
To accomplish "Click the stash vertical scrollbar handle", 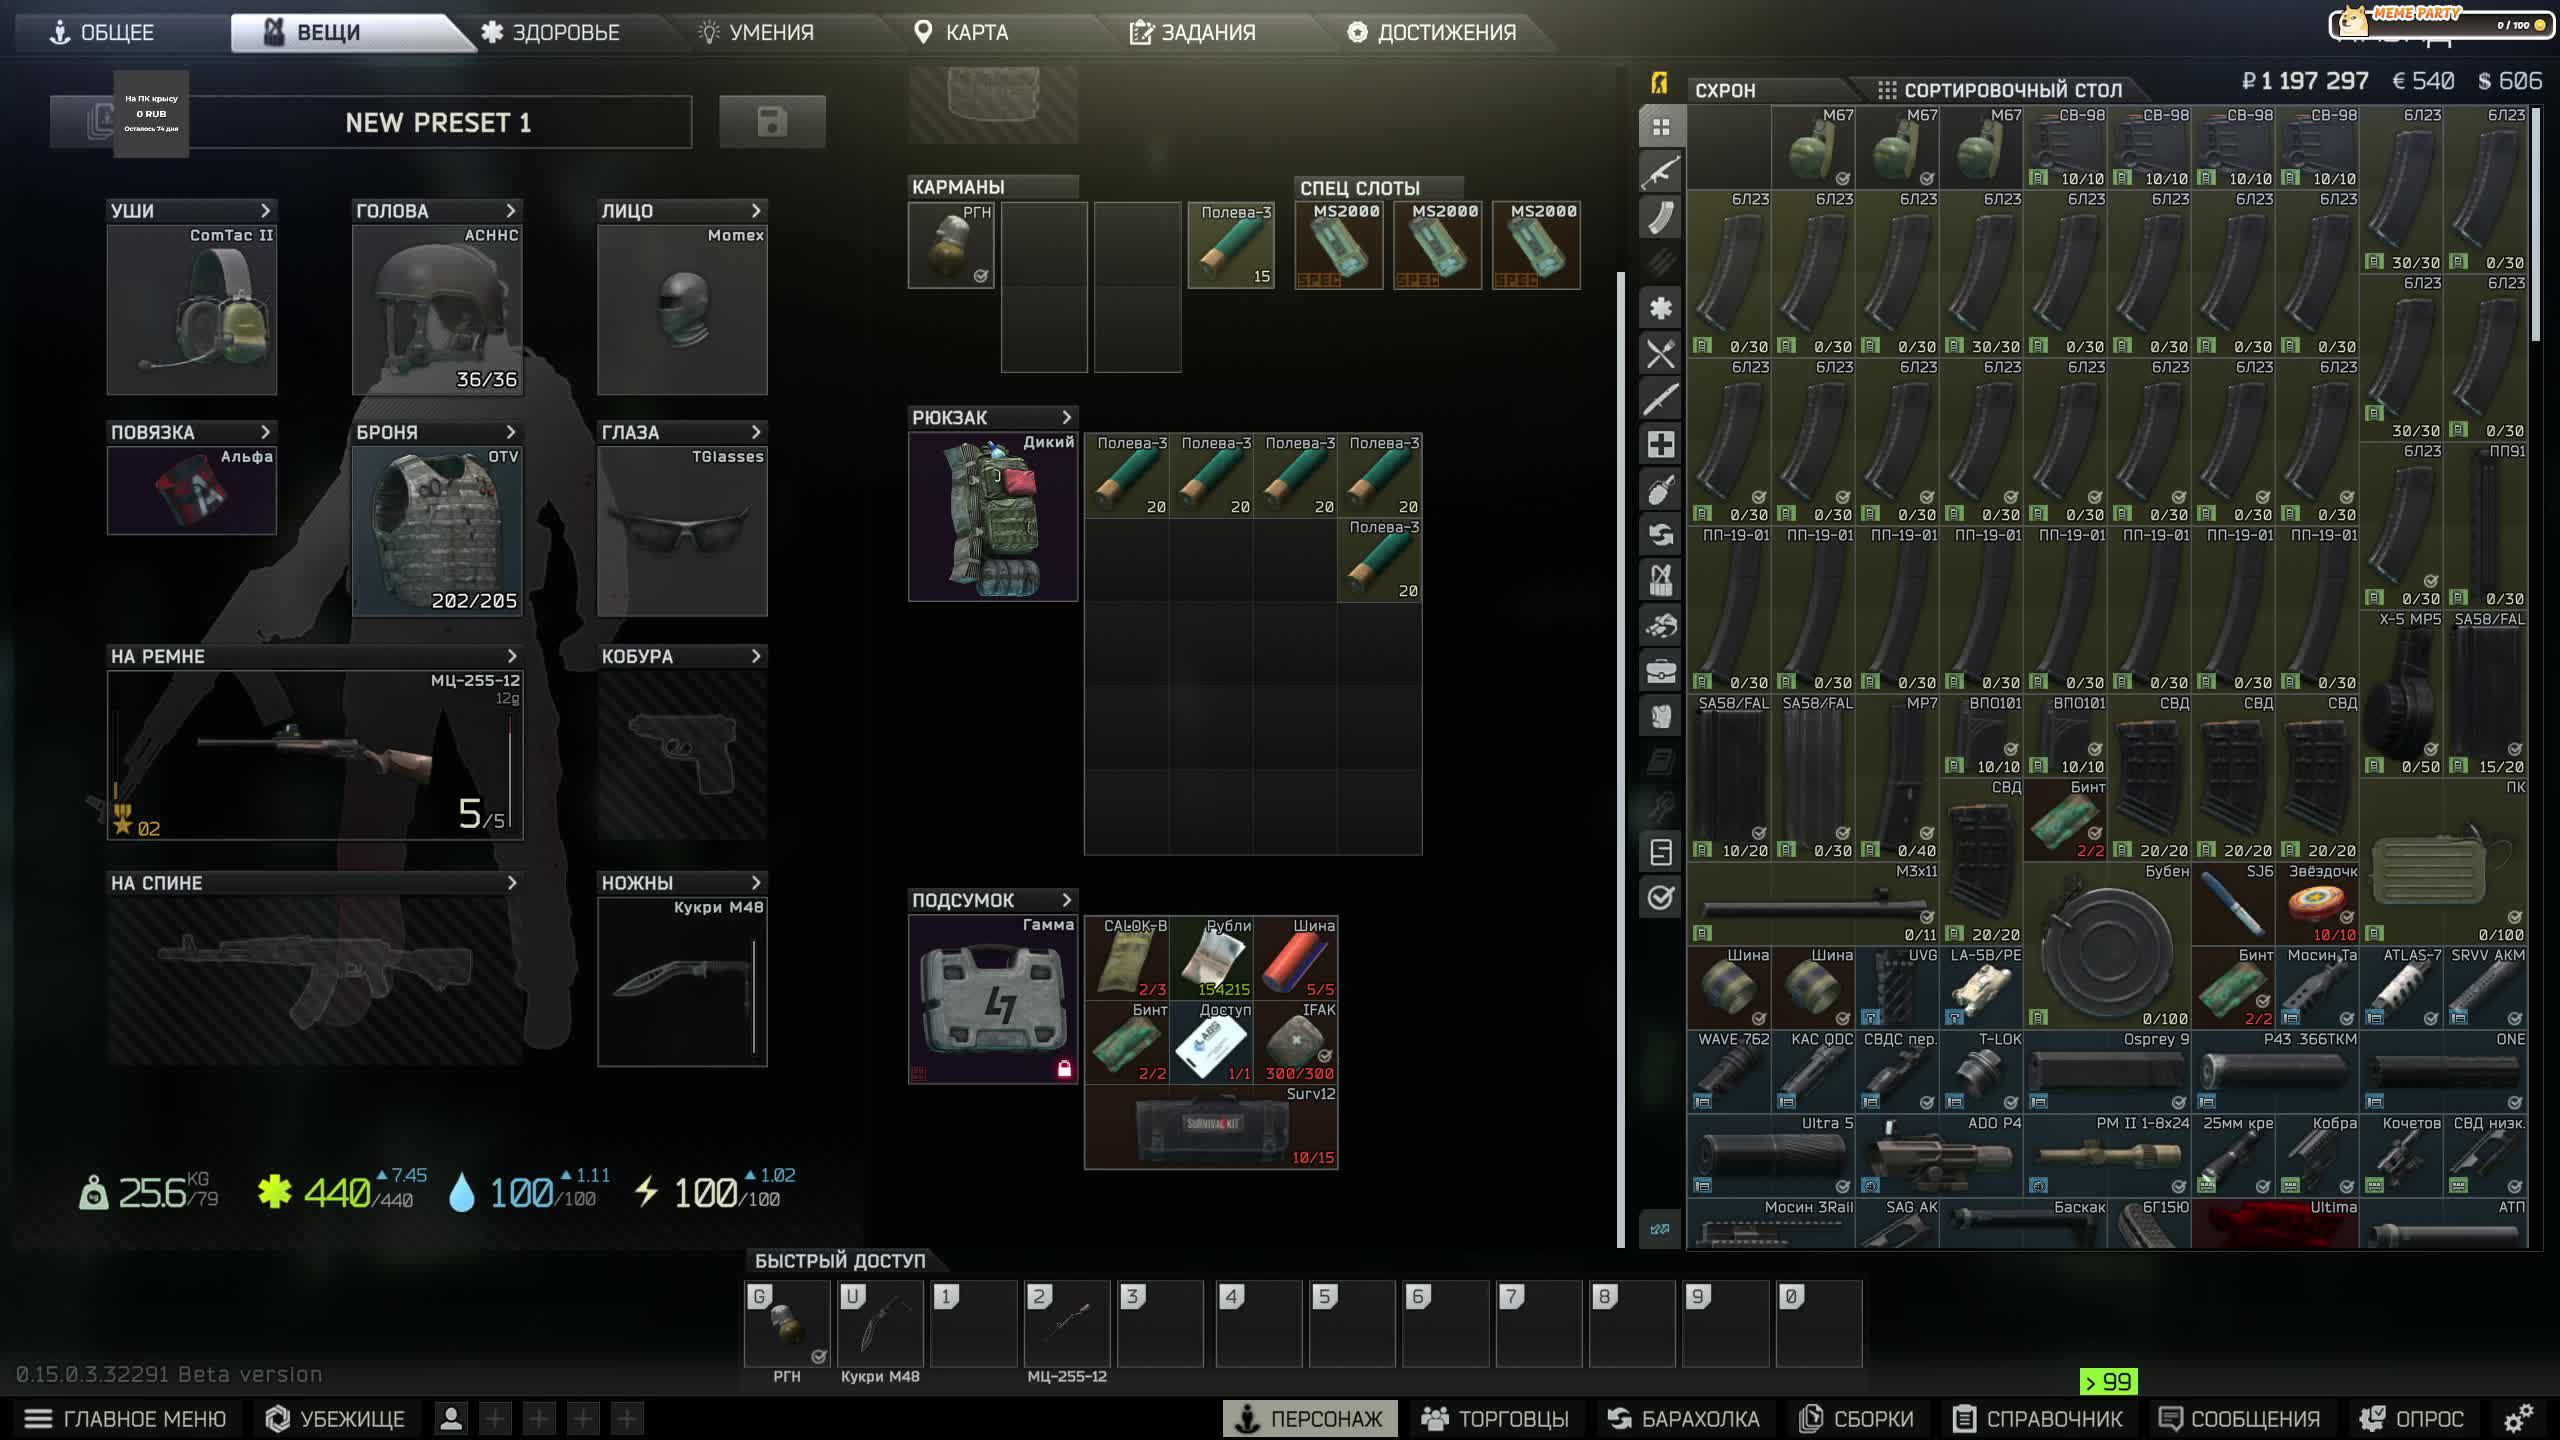I will [2535, 225].
